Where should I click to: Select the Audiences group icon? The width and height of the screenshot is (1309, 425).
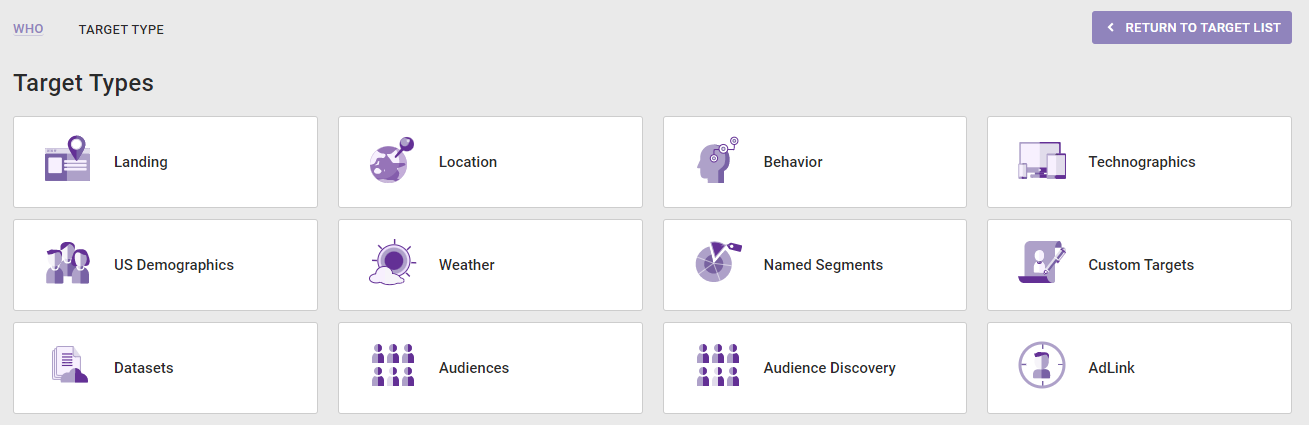392,365
